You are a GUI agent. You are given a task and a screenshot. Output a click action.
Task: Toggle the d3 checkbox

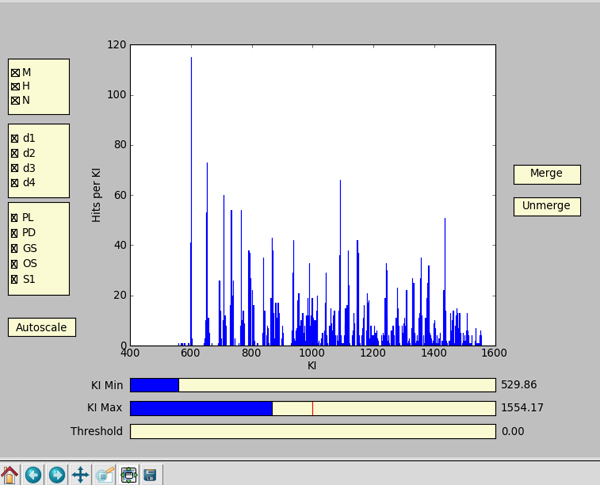pos(15,168)
